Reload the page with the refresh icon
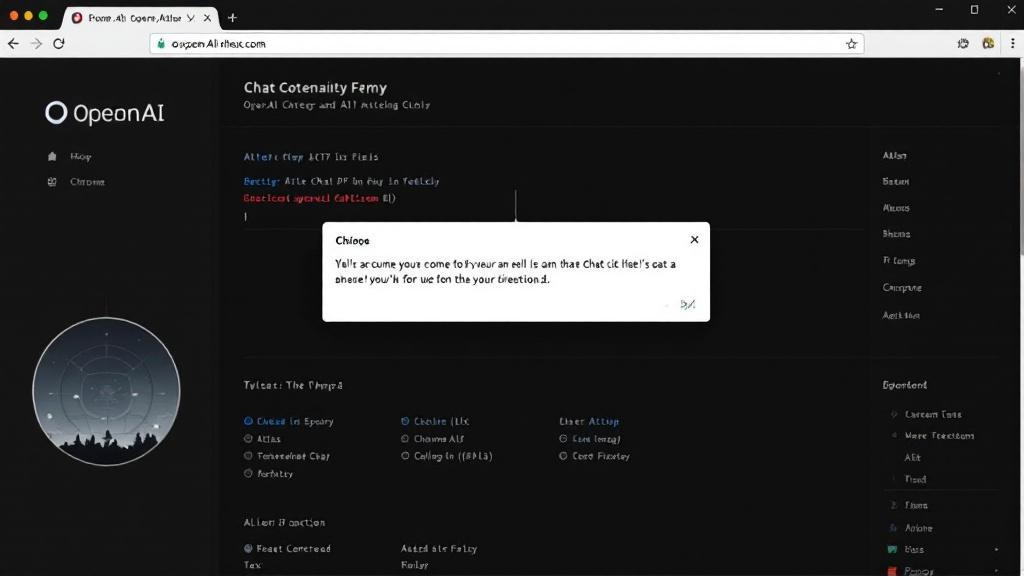 59,44
